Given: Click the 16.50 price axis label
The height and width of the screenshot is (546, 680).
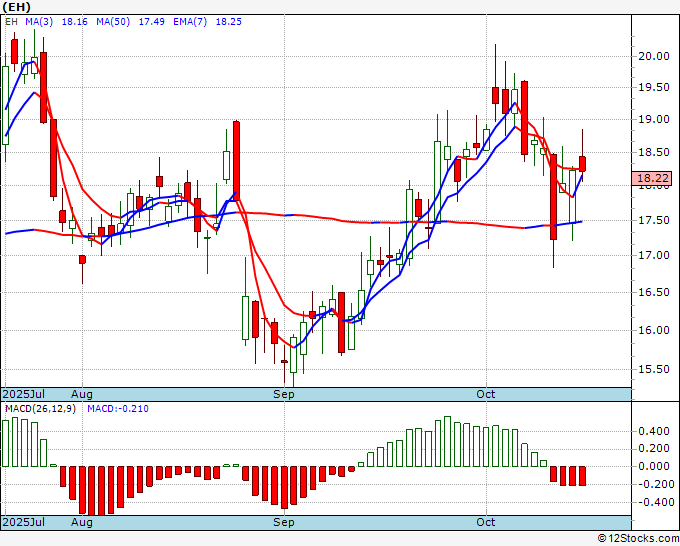Looking at the screenshot, I should pyautogui.click(x=654, y=292).
